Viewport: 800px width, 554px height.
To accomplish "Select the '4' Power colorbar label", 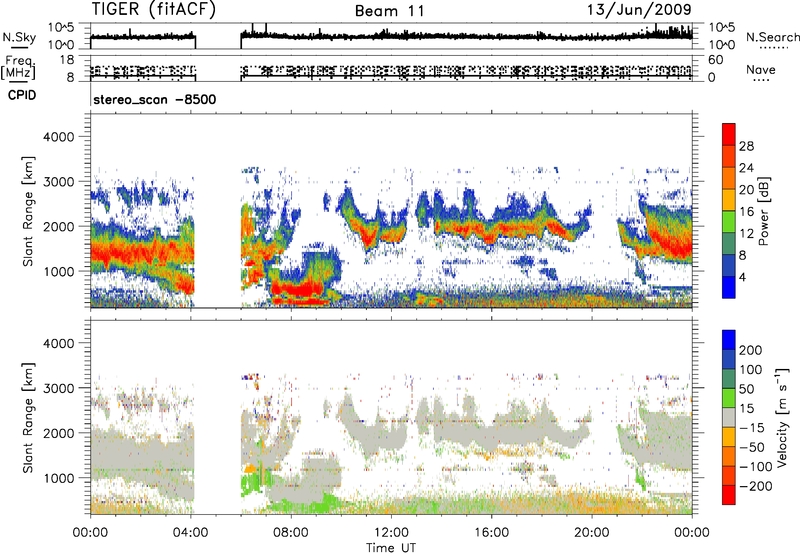I will tap(742, 277).
